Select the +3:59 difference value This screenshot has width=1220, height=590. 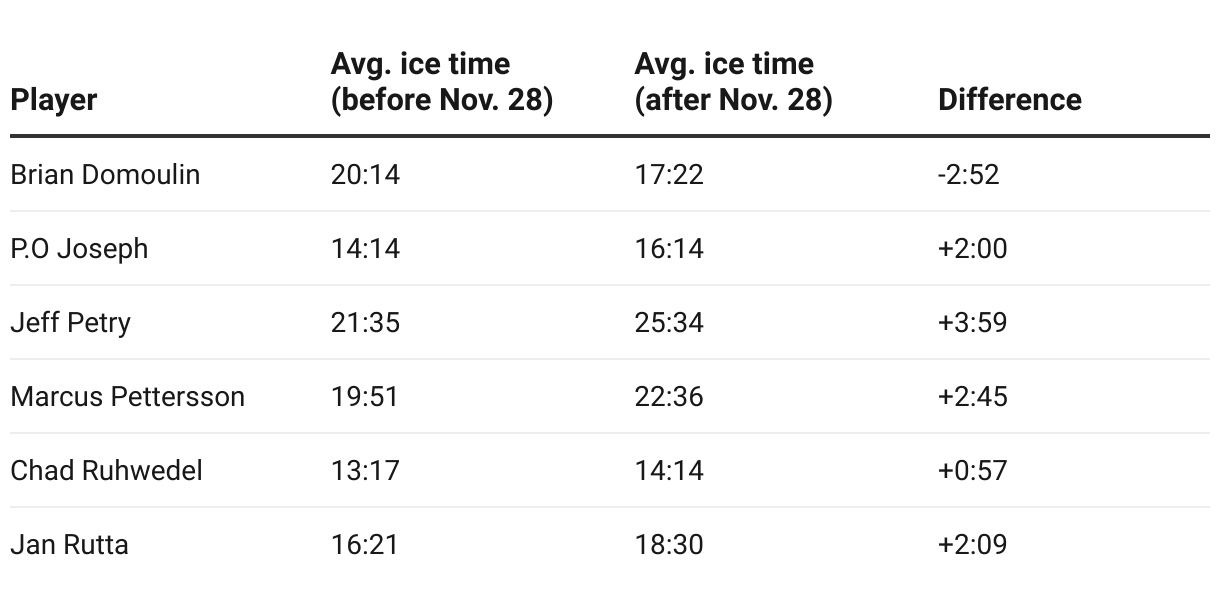pyautogui.click(x=973, y=322)
